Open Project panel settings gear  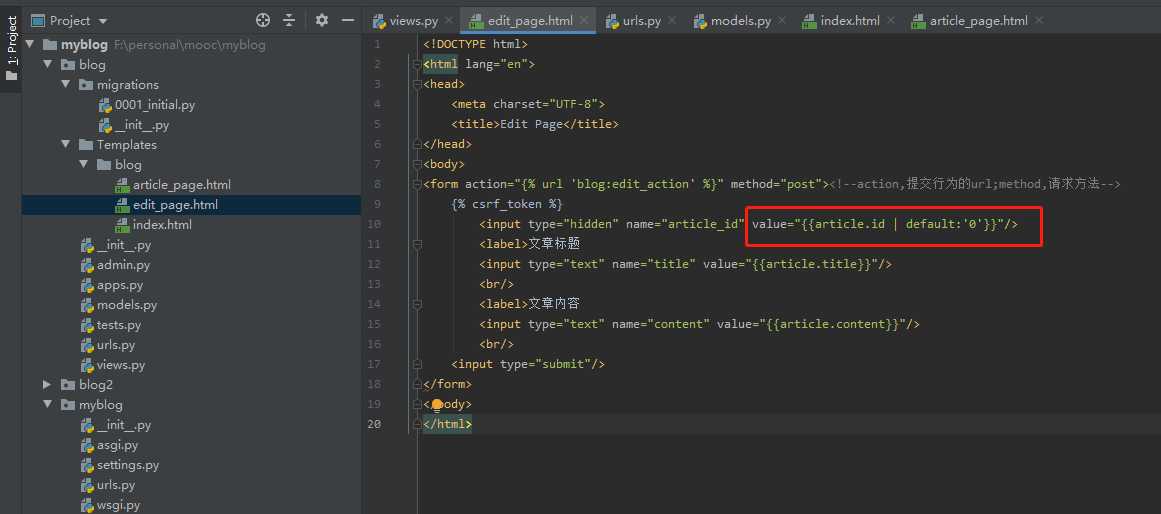point(321,20)
